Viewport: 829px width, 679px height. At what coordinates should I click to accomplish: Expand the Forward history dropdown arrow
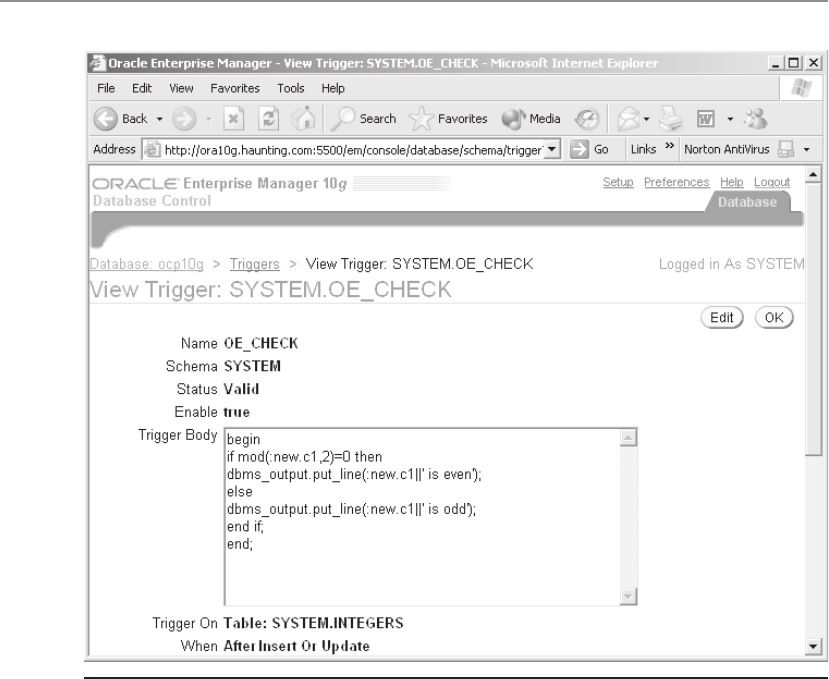point(208,119)
